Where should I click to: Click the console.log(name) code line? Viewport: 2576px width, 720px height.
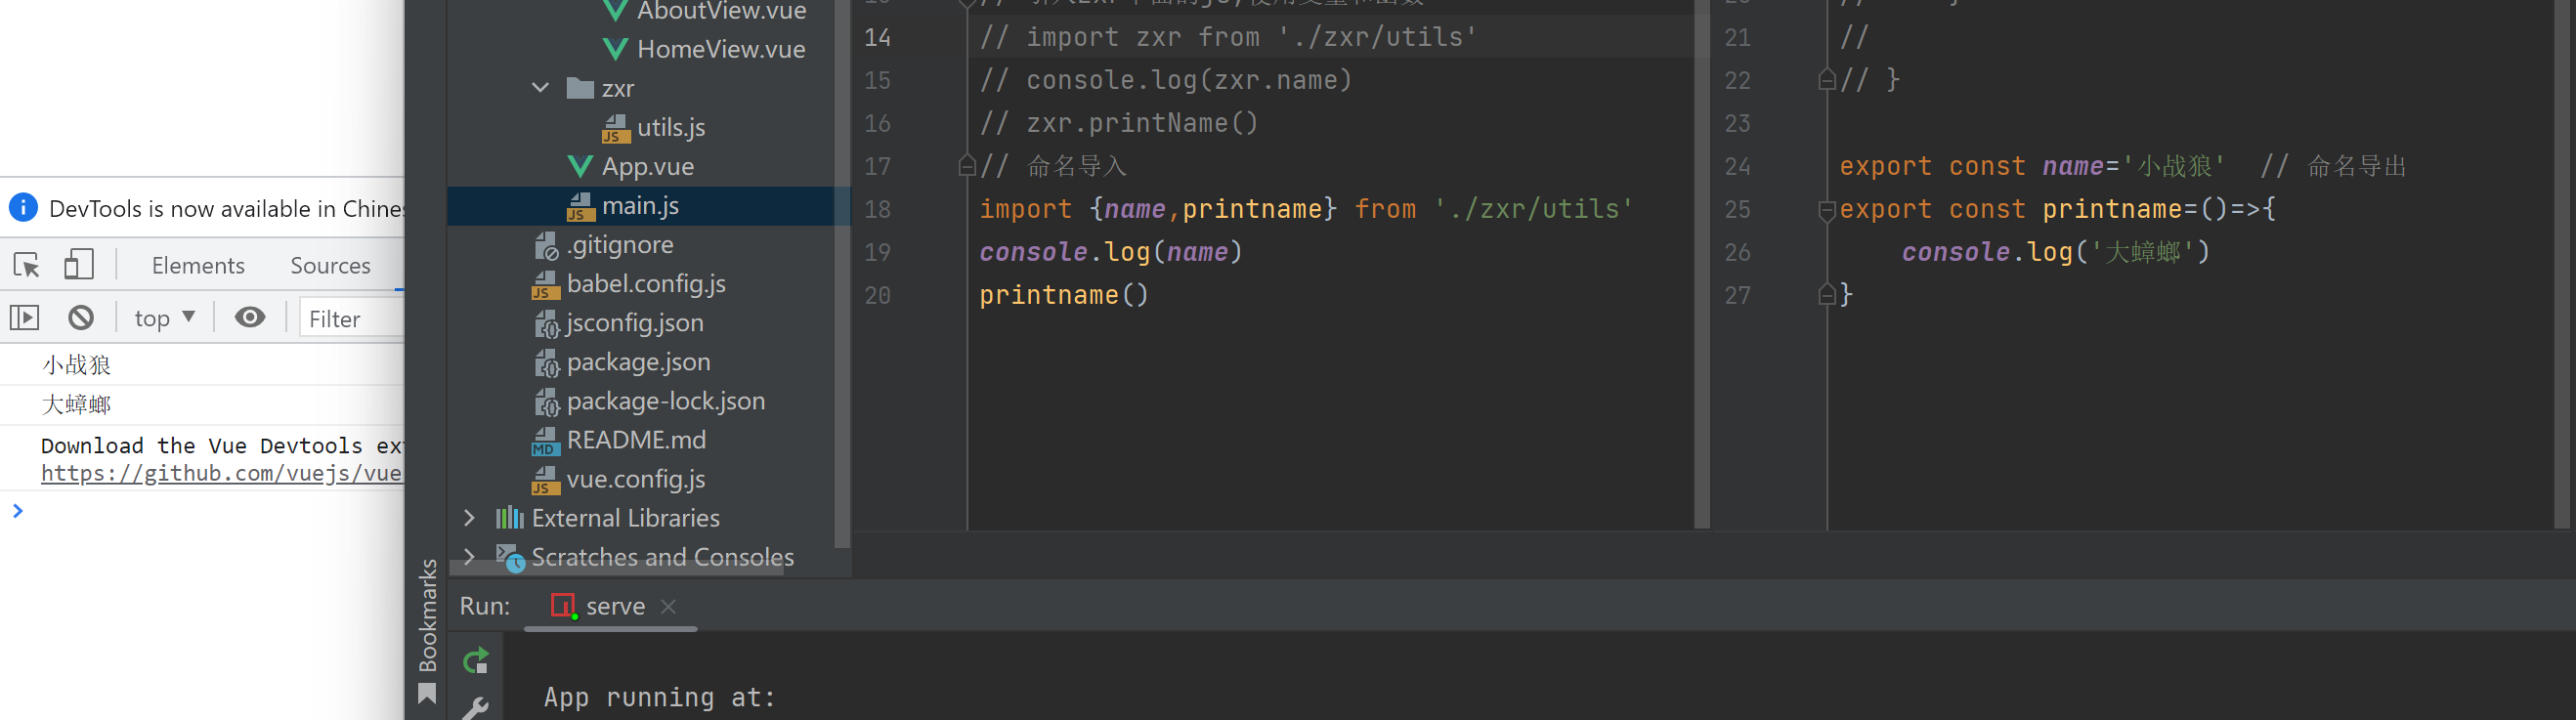1110,252
